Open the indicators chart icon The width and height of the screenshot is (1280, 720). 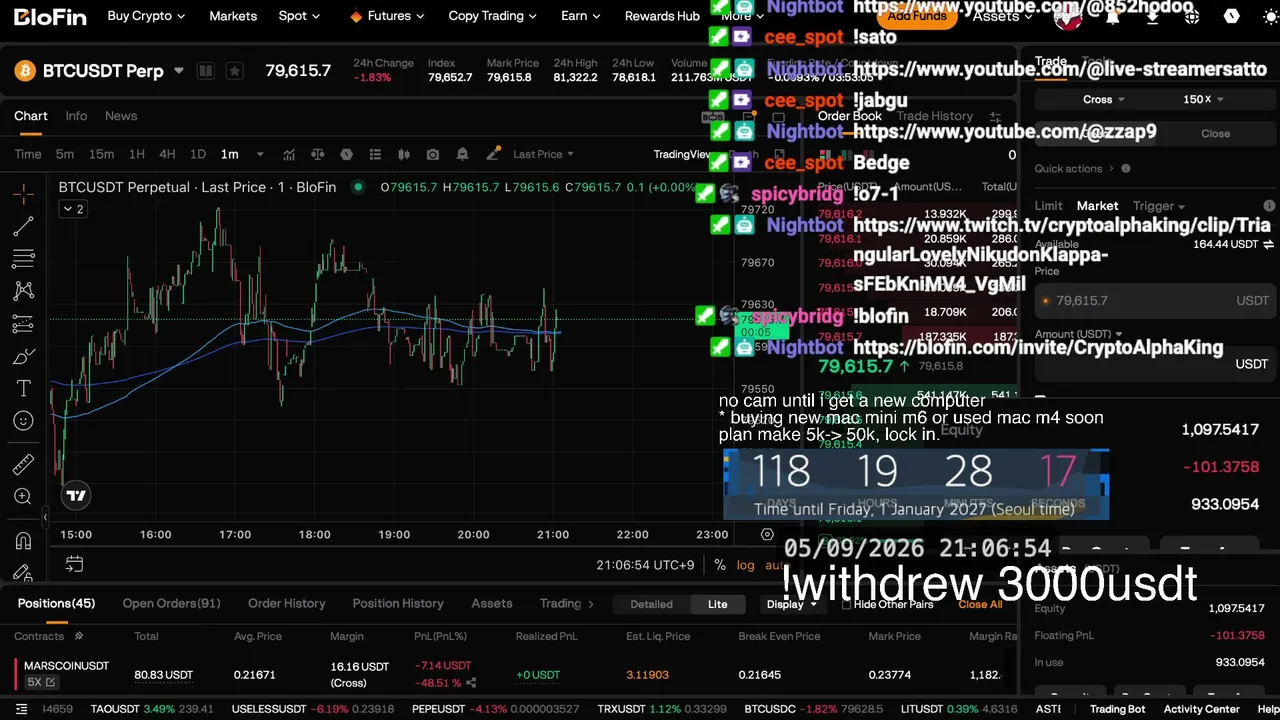click(x=289, y=154)
